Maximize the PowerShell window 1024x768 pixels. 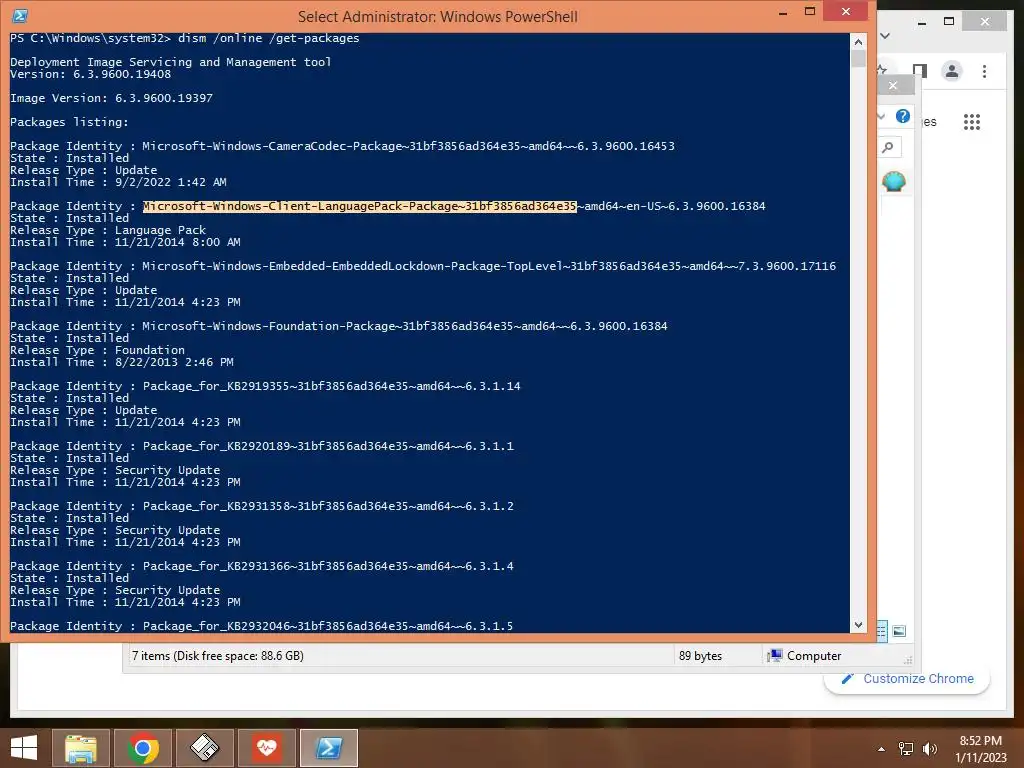point(810,11)
